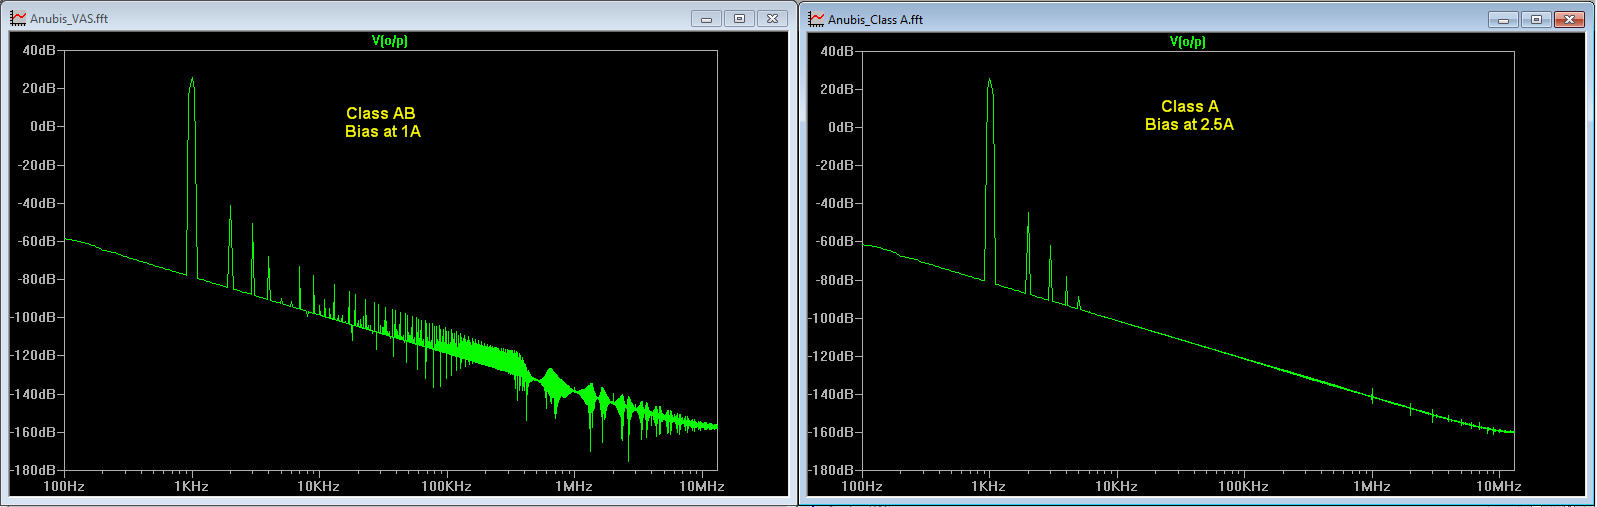This screenshot has height=507, width=1597.
Task: Click the 1KHz axis label in the VAS plot
Action: [x=191, y=487]
